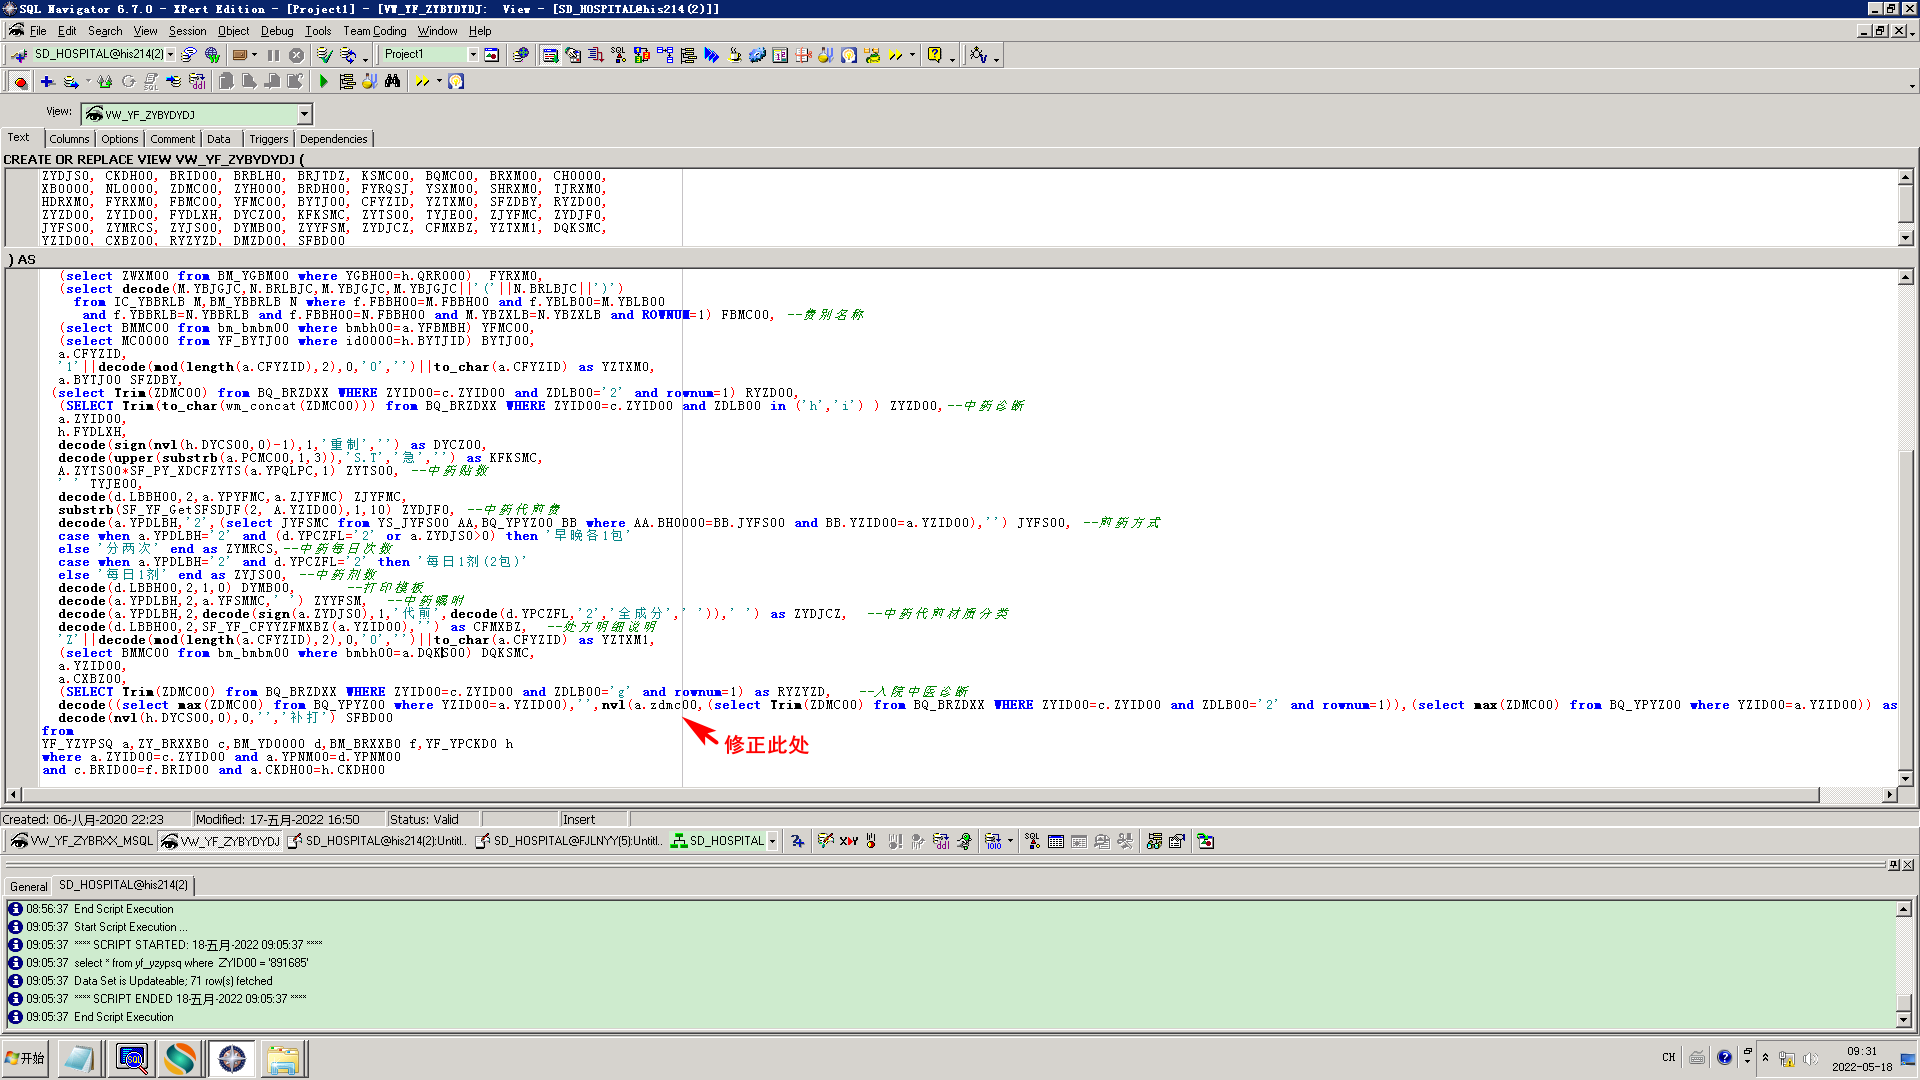
Task: Click the horizontal scrollbar of the SQL editor
Action: (x=900, y=794)
